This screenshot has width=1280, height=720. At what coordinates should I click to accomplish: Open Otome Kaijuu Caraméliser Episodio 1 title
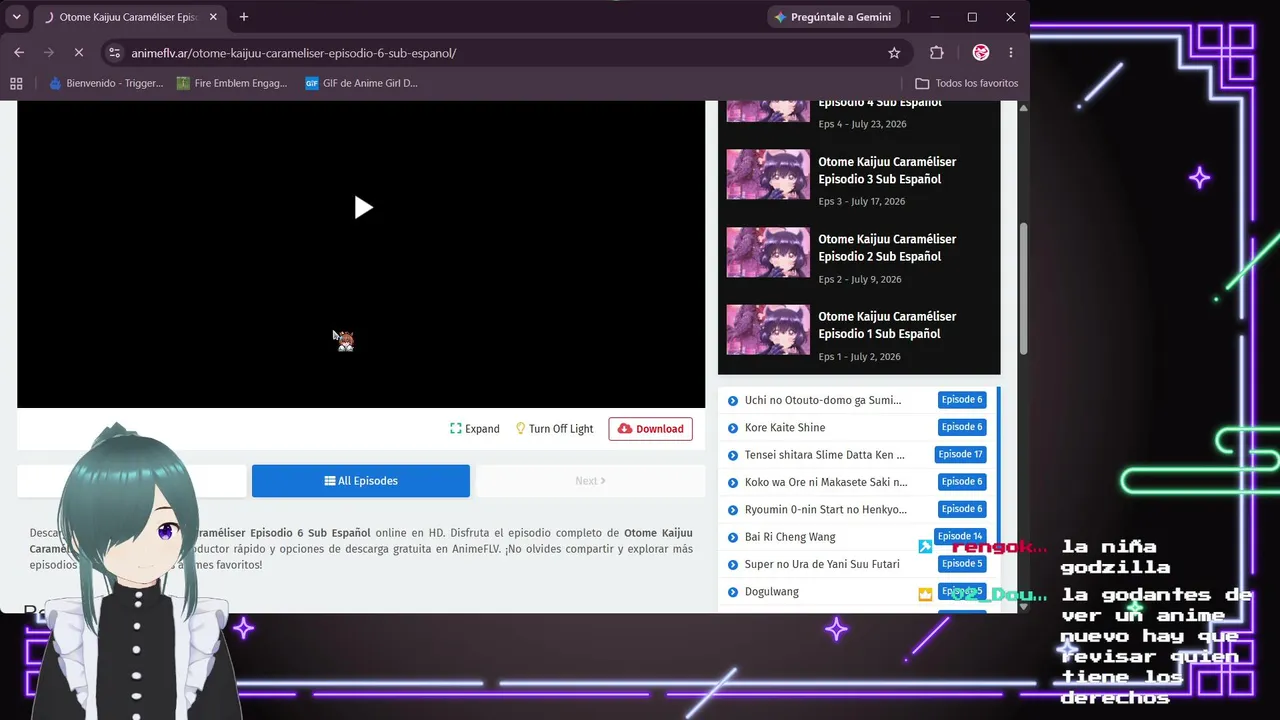[887, 325]
